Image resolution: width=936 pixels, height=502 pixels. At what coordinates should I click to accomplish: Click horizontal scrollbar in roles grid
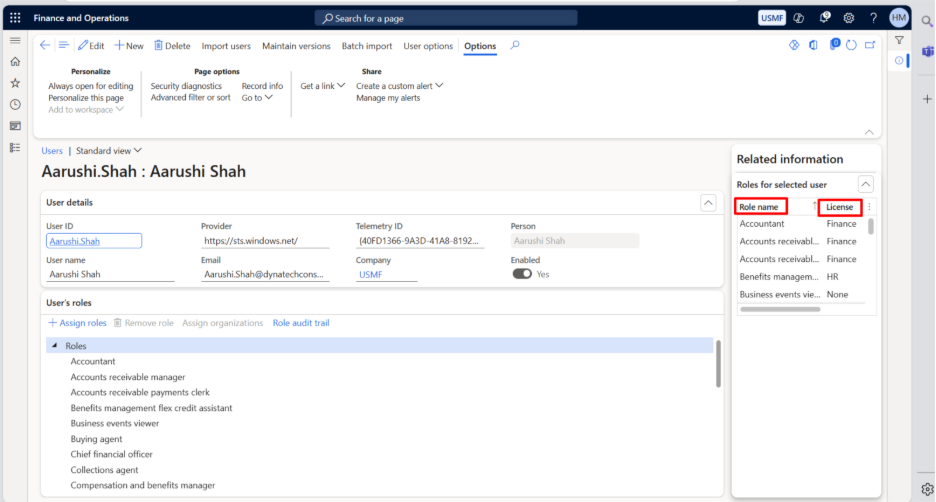pyautogui.click(x=780, y=309)
